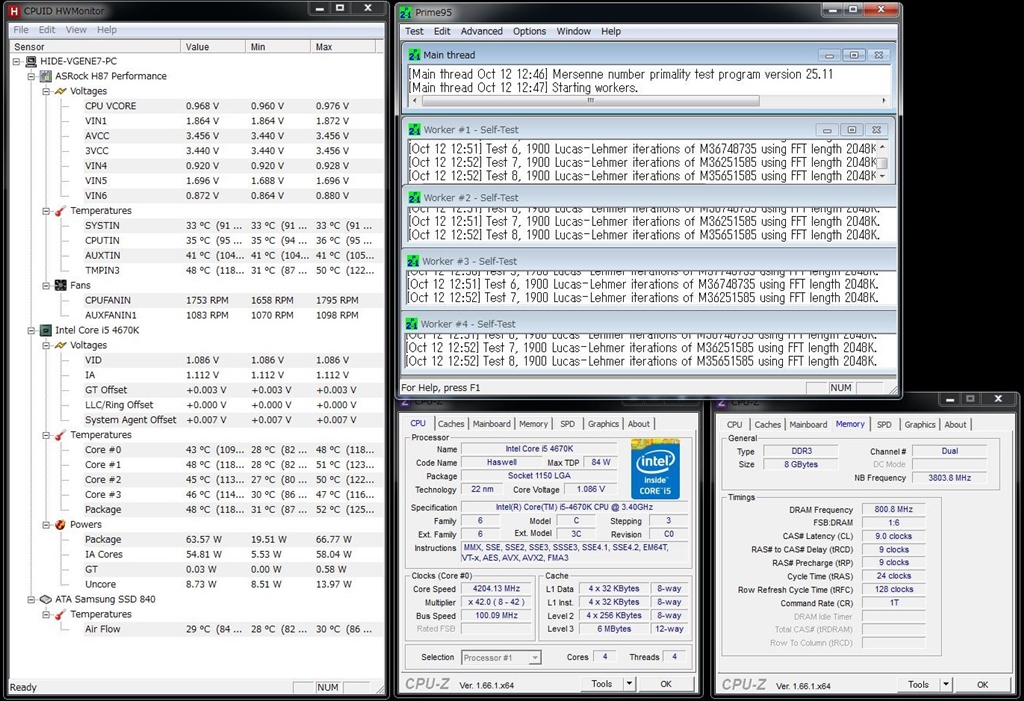Click the Intel inside Core i5 logo
Screen dimensions: 1024x701
pyautogui.click(x=655, y=469)
